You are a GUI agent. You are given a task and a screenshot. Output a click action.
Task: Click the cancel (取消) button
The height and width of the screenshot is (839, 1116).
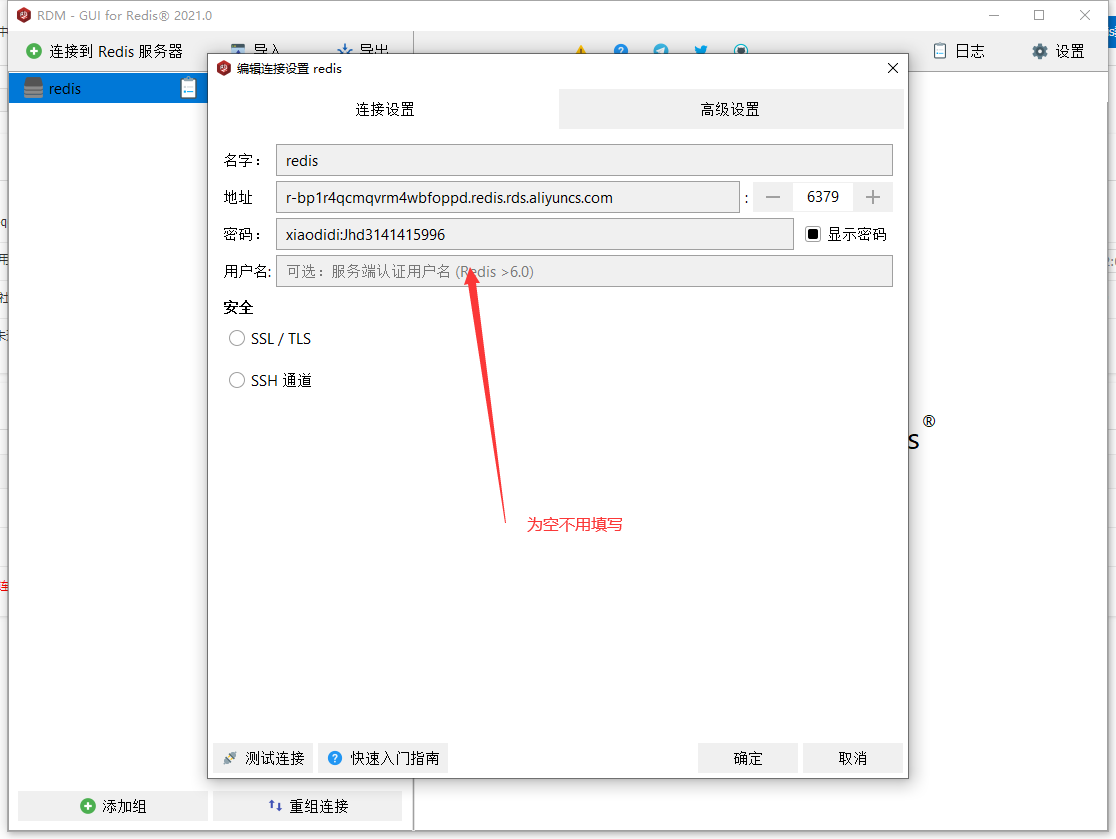853,758
